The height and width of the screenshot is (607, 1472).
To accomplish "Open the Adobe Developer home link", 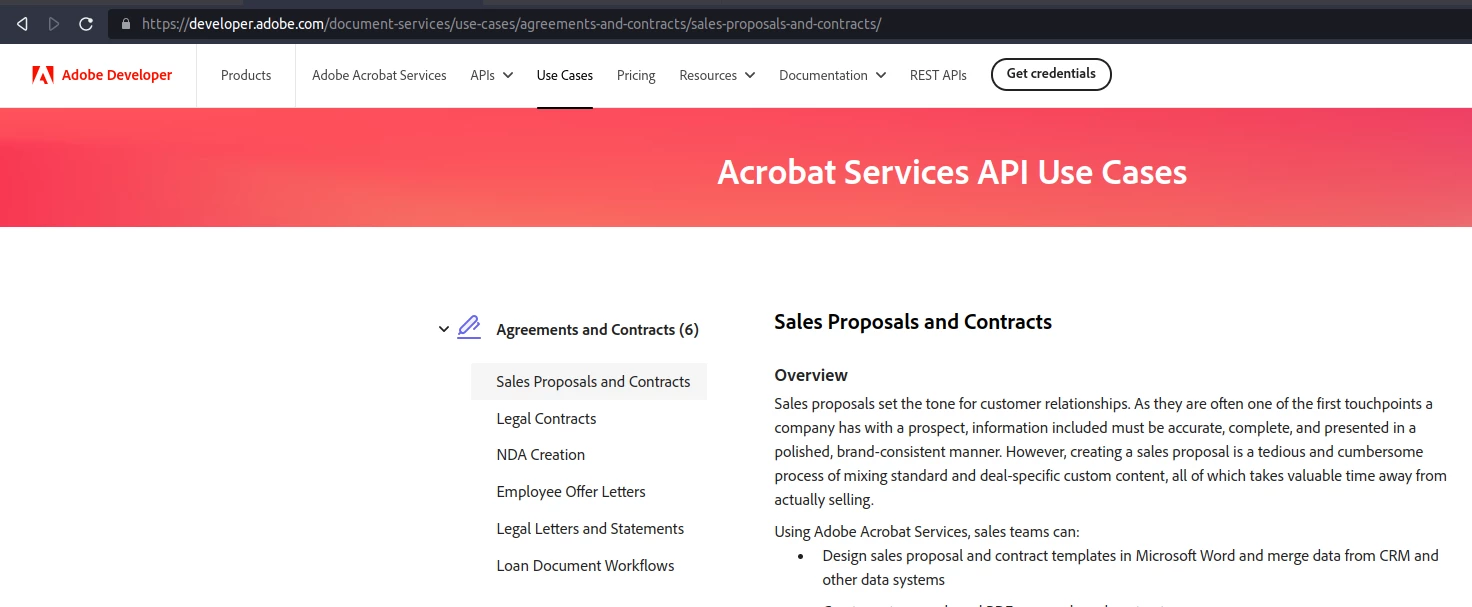I will [x=102, y=75].
